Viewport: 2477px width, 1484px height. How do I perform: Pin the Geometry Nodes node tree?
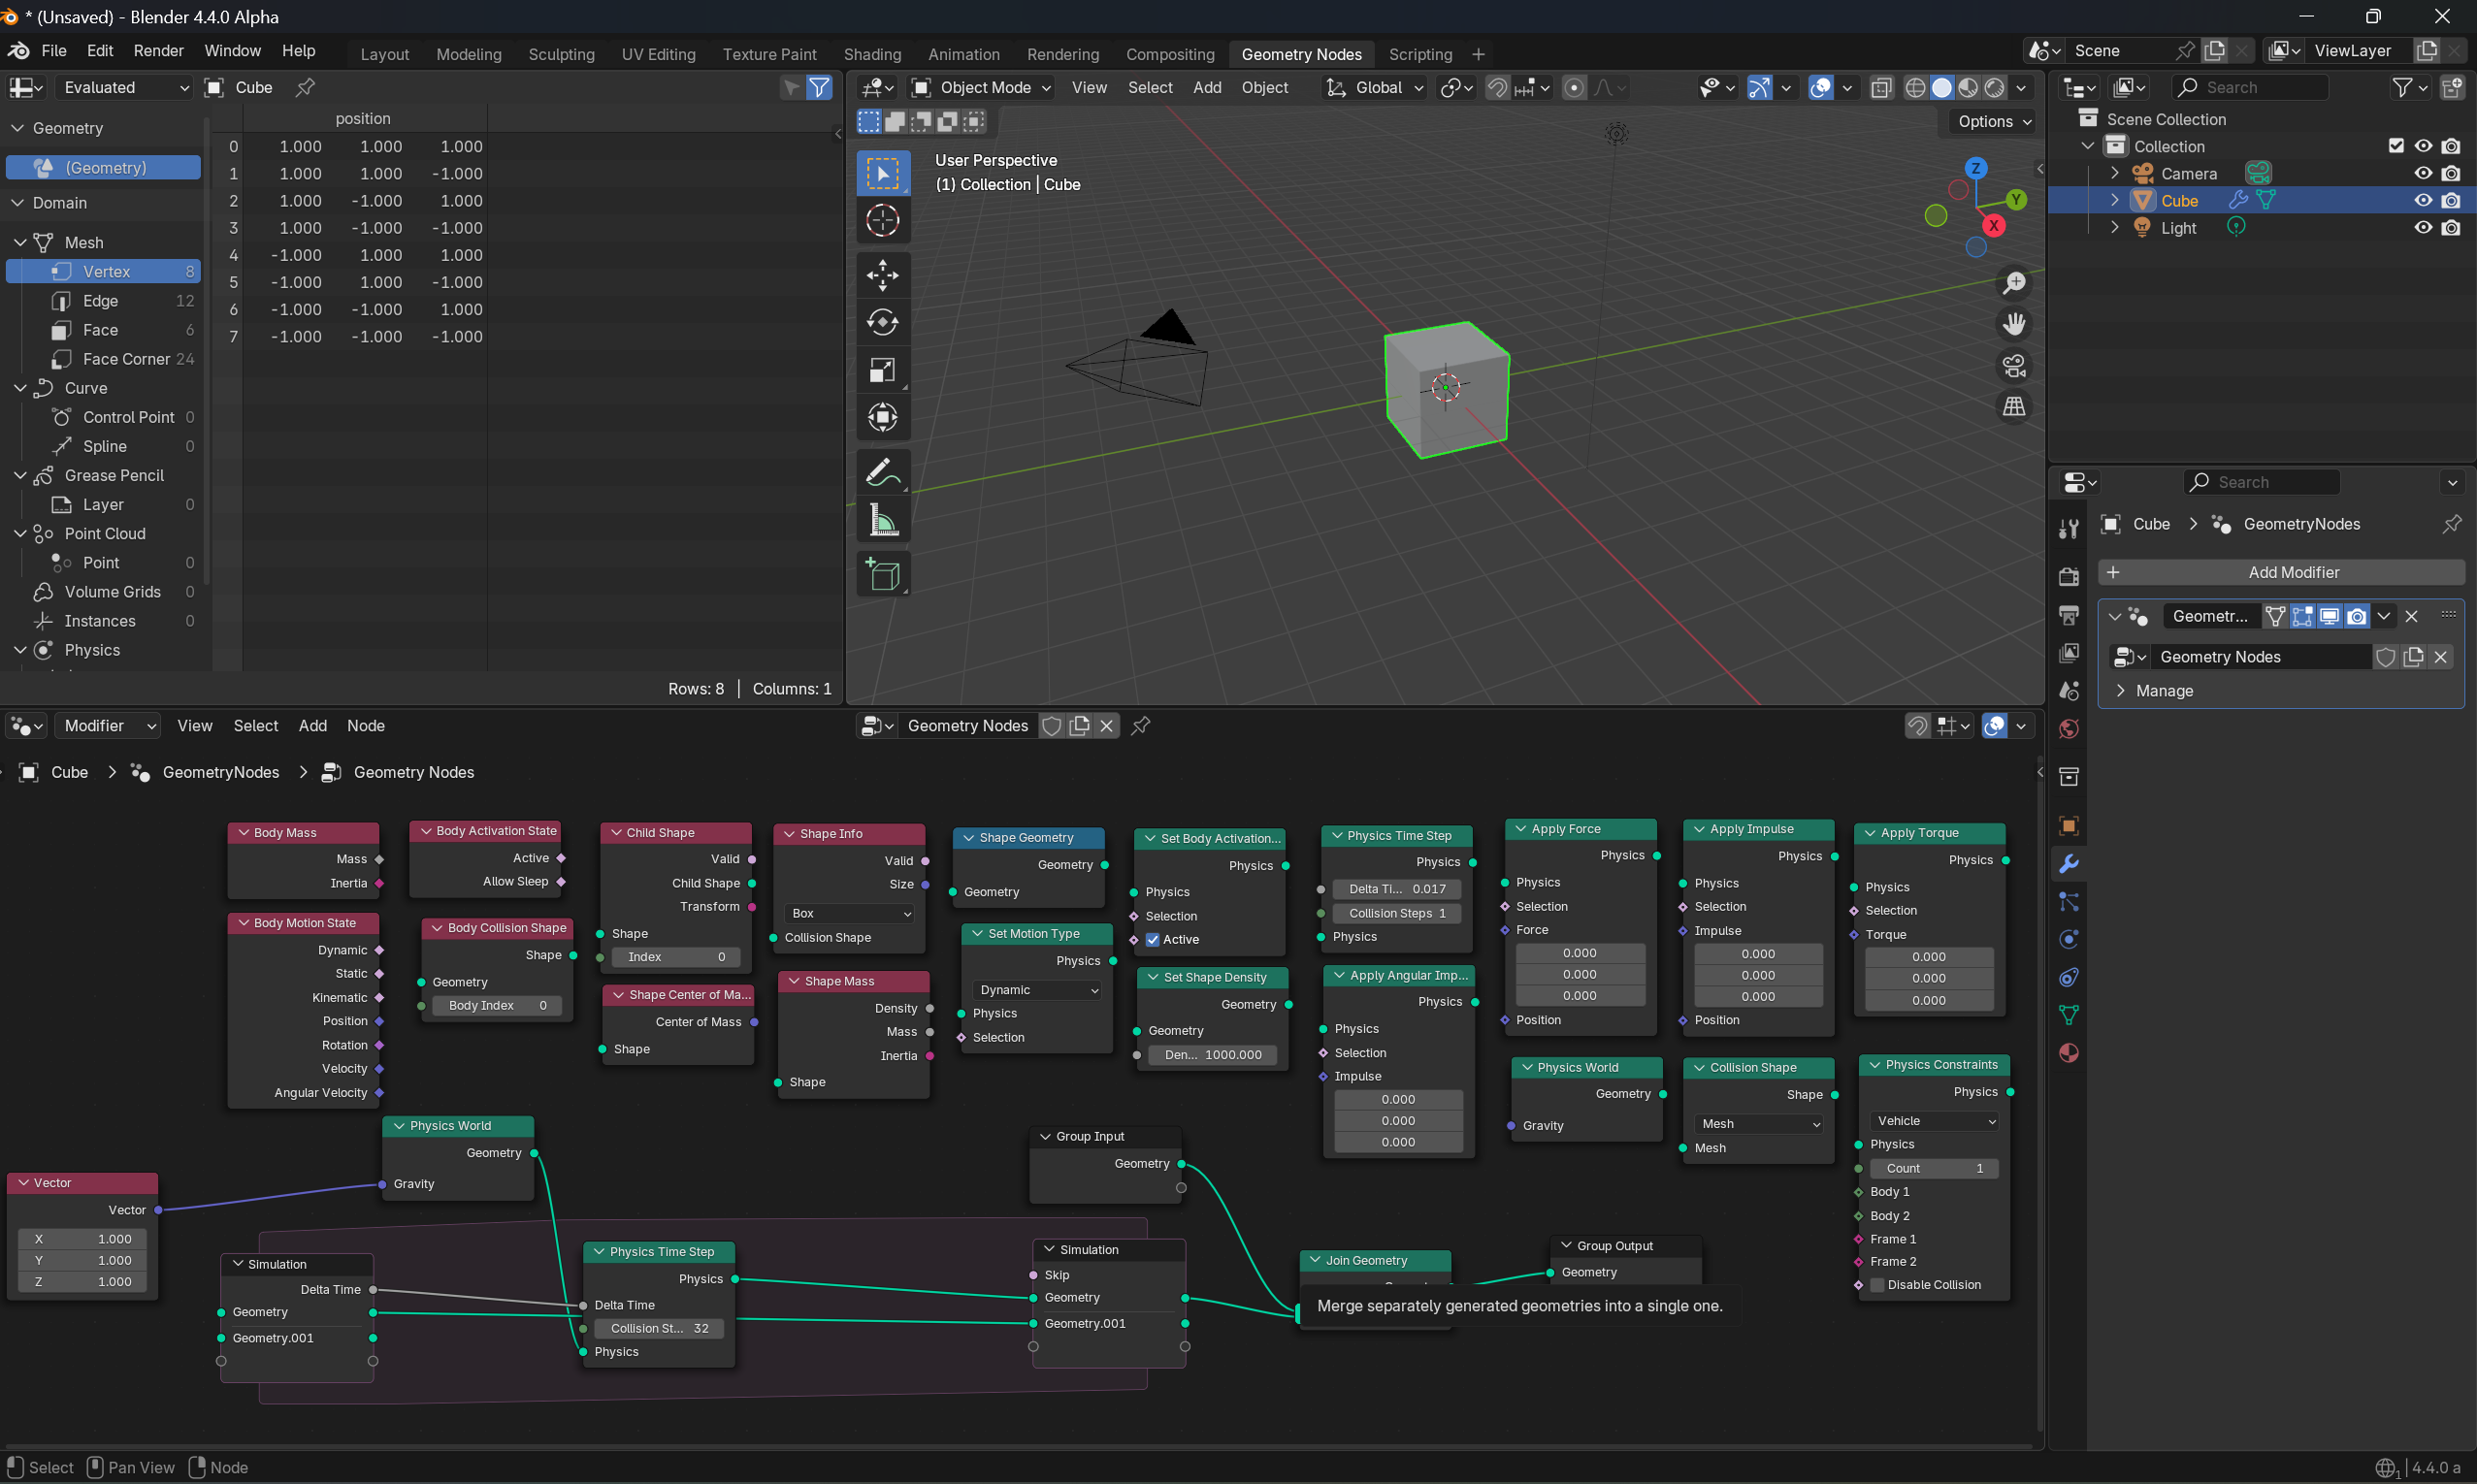(x=1140, y=726)
